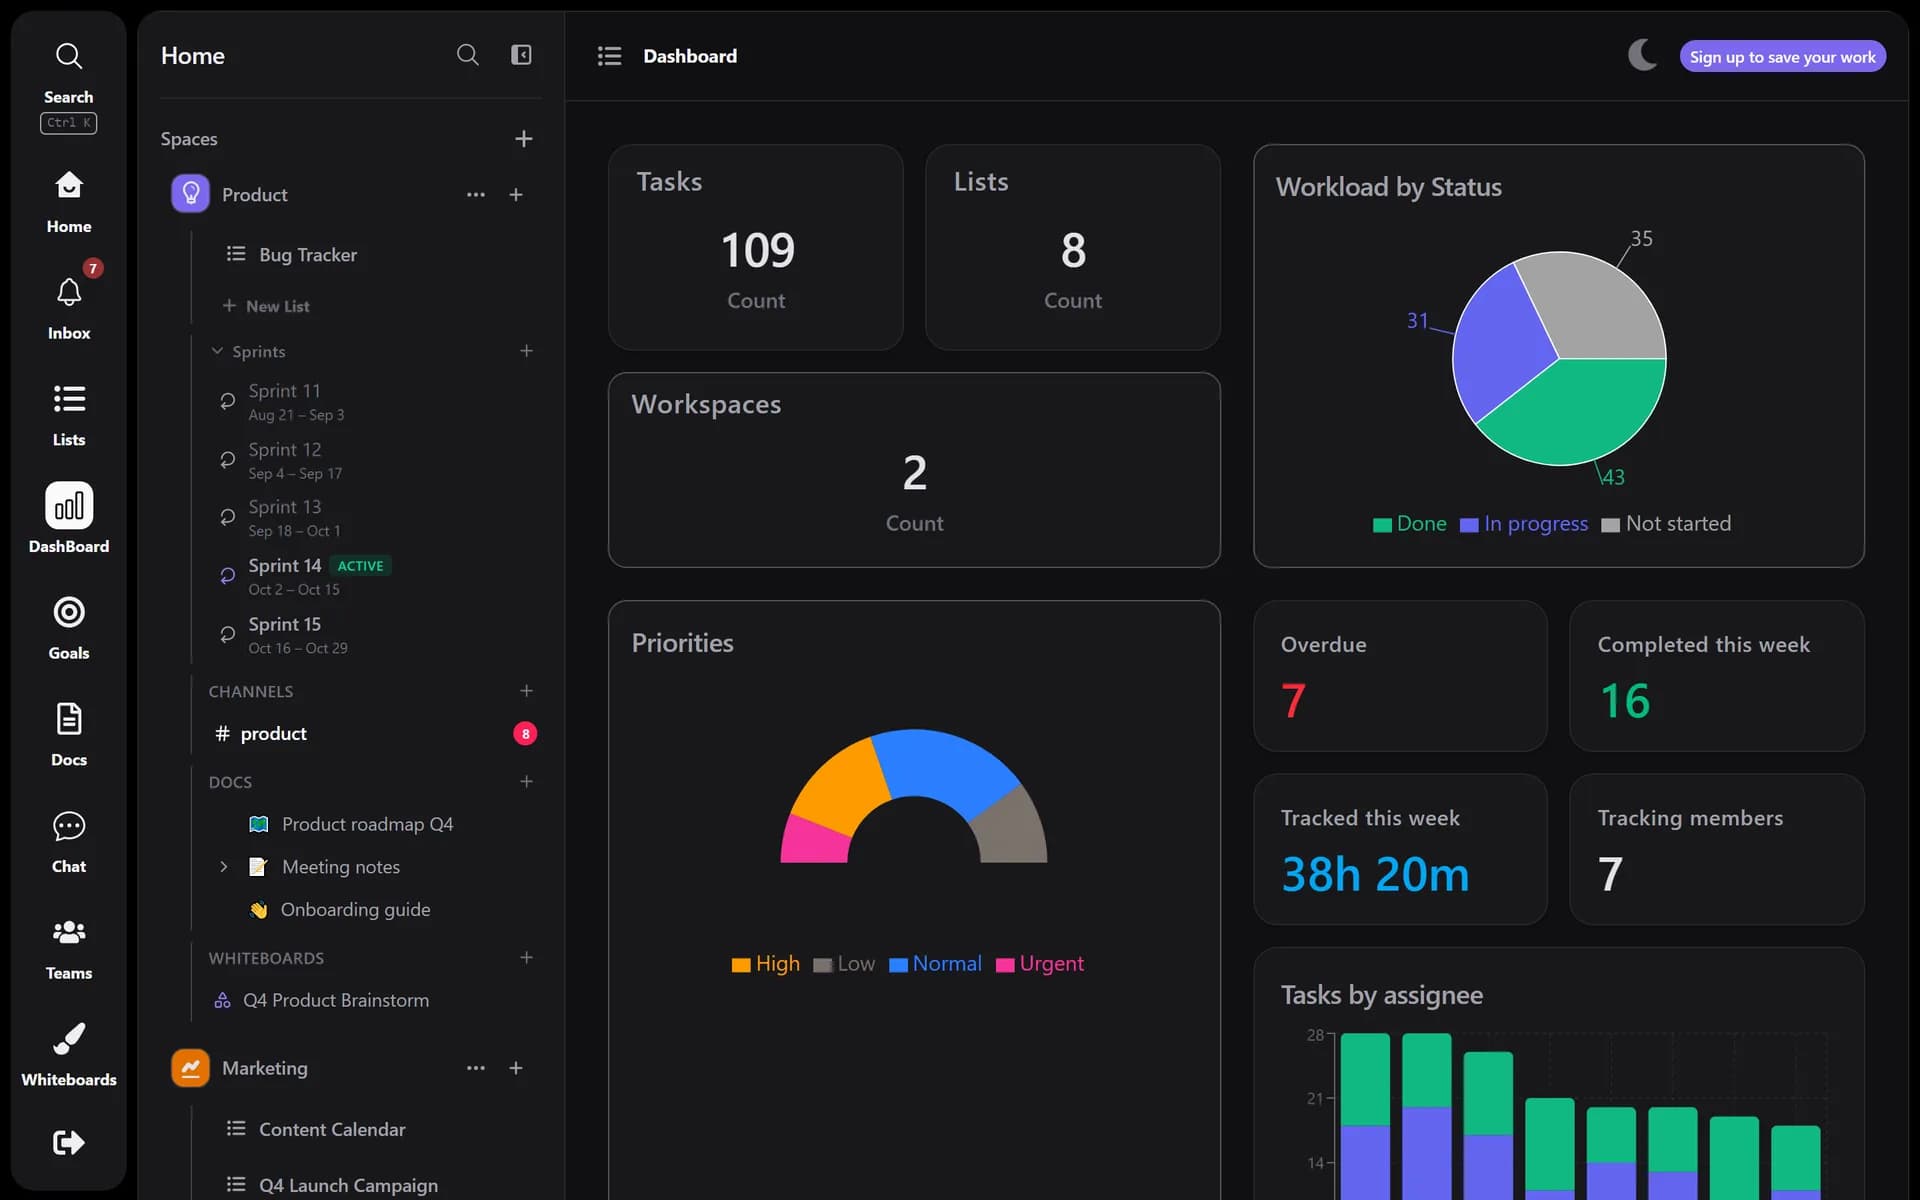The image size is (1920, 1200).
Task: Toggle Not started legend entry
Action: pos(1666,524)
